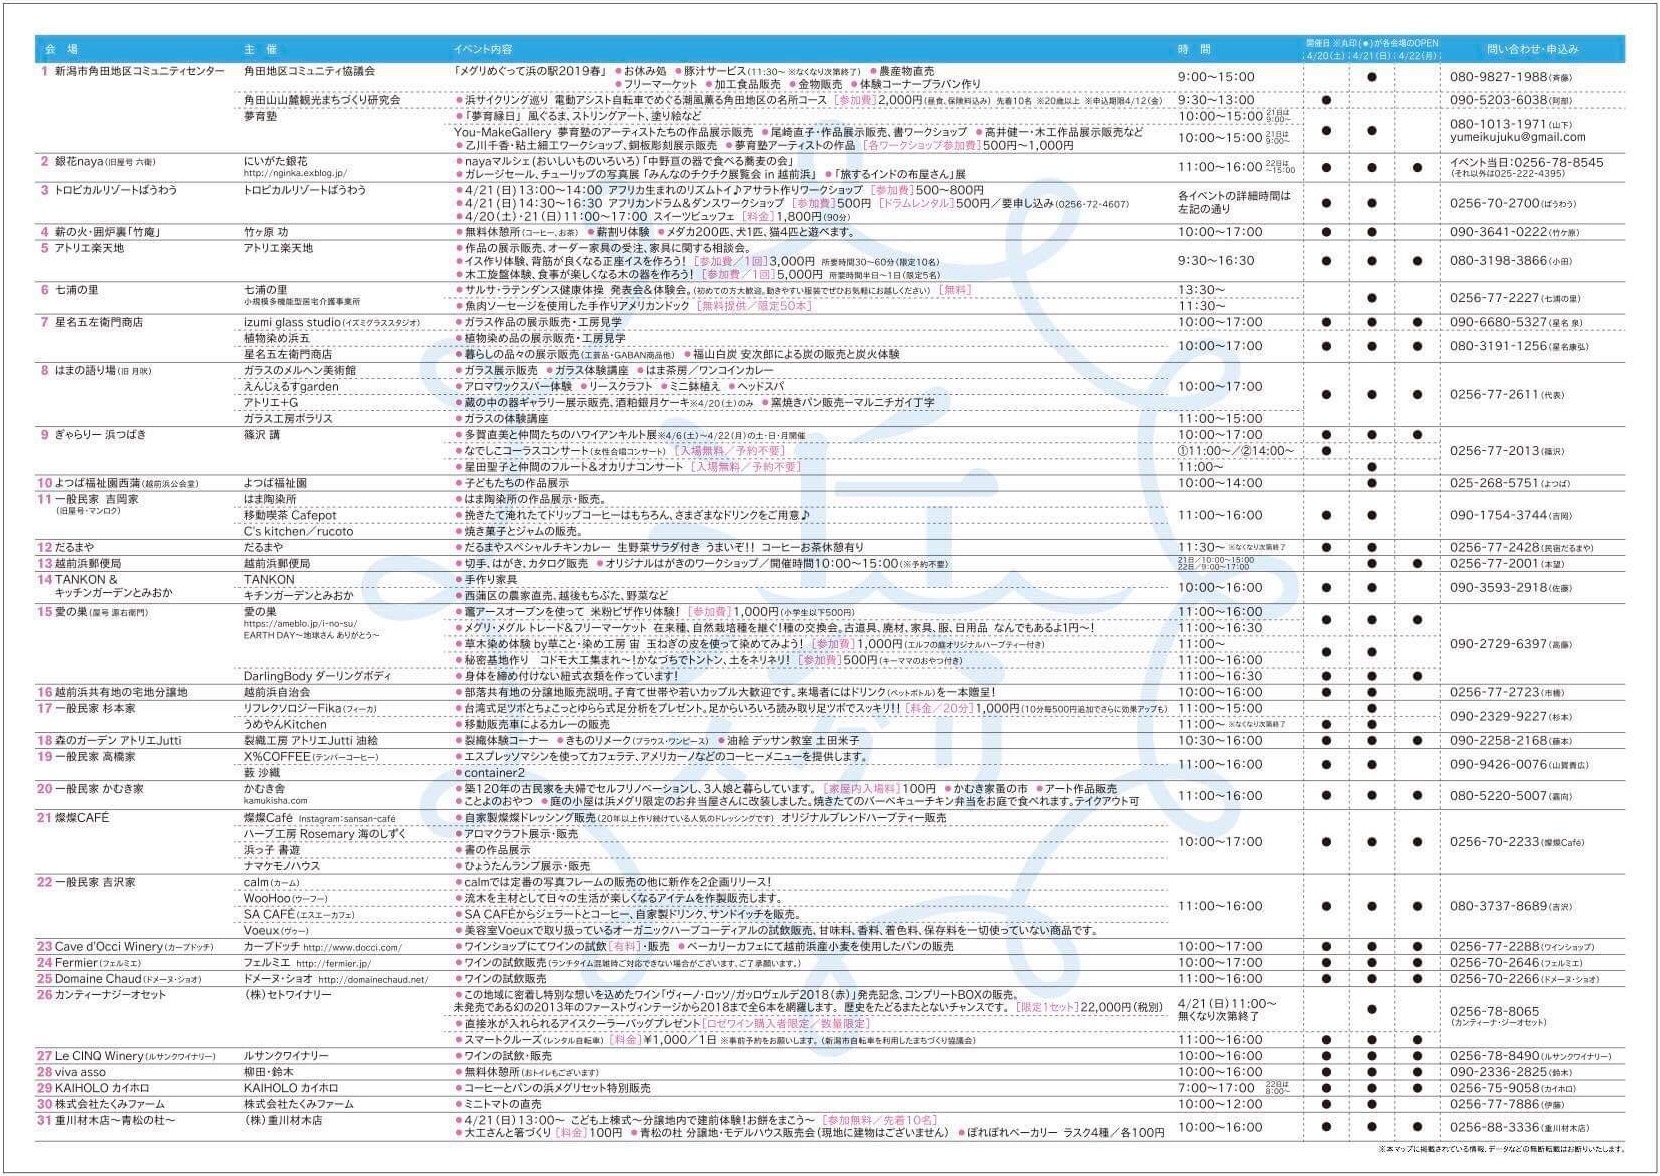Click the '会場' column header
The image size is (1660, 1176).
tap(61, 49)
